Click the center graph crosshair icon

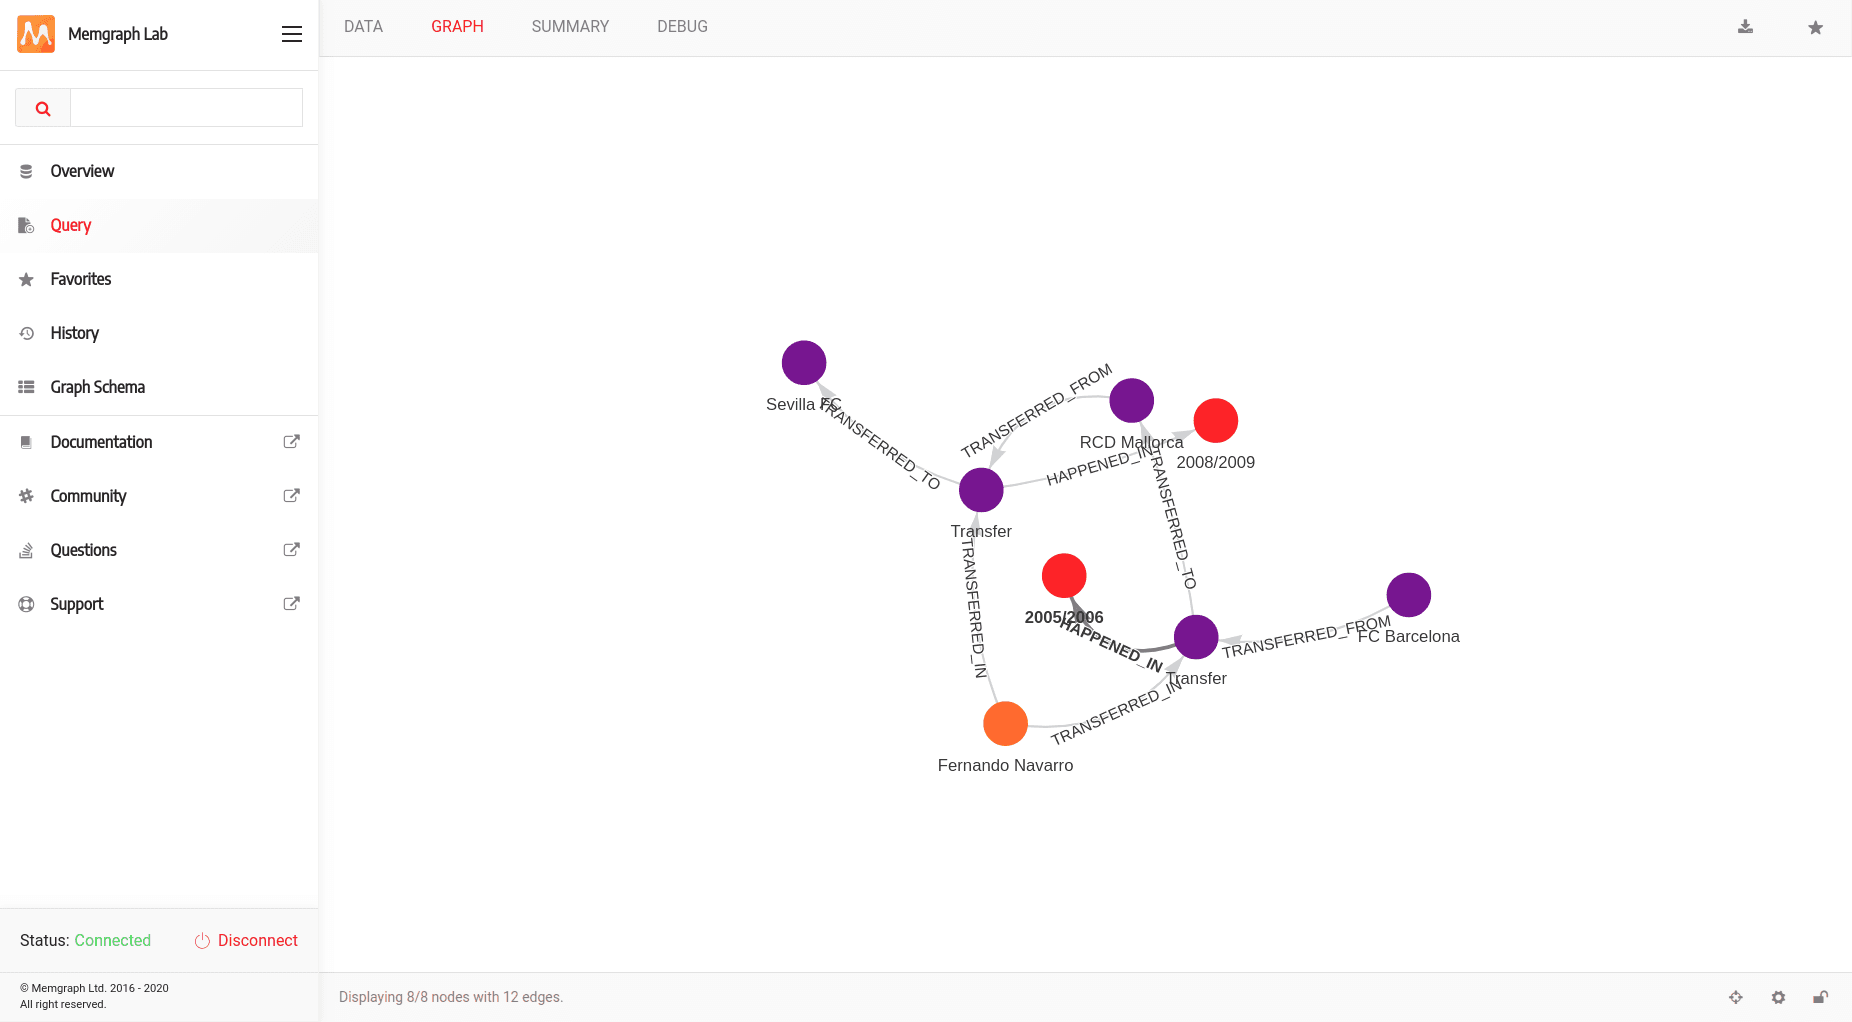(1736, 997)
